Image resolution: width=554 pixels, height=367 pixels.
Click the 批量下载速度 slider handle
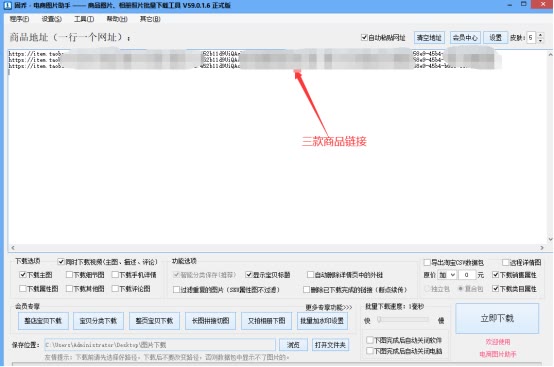379,319
